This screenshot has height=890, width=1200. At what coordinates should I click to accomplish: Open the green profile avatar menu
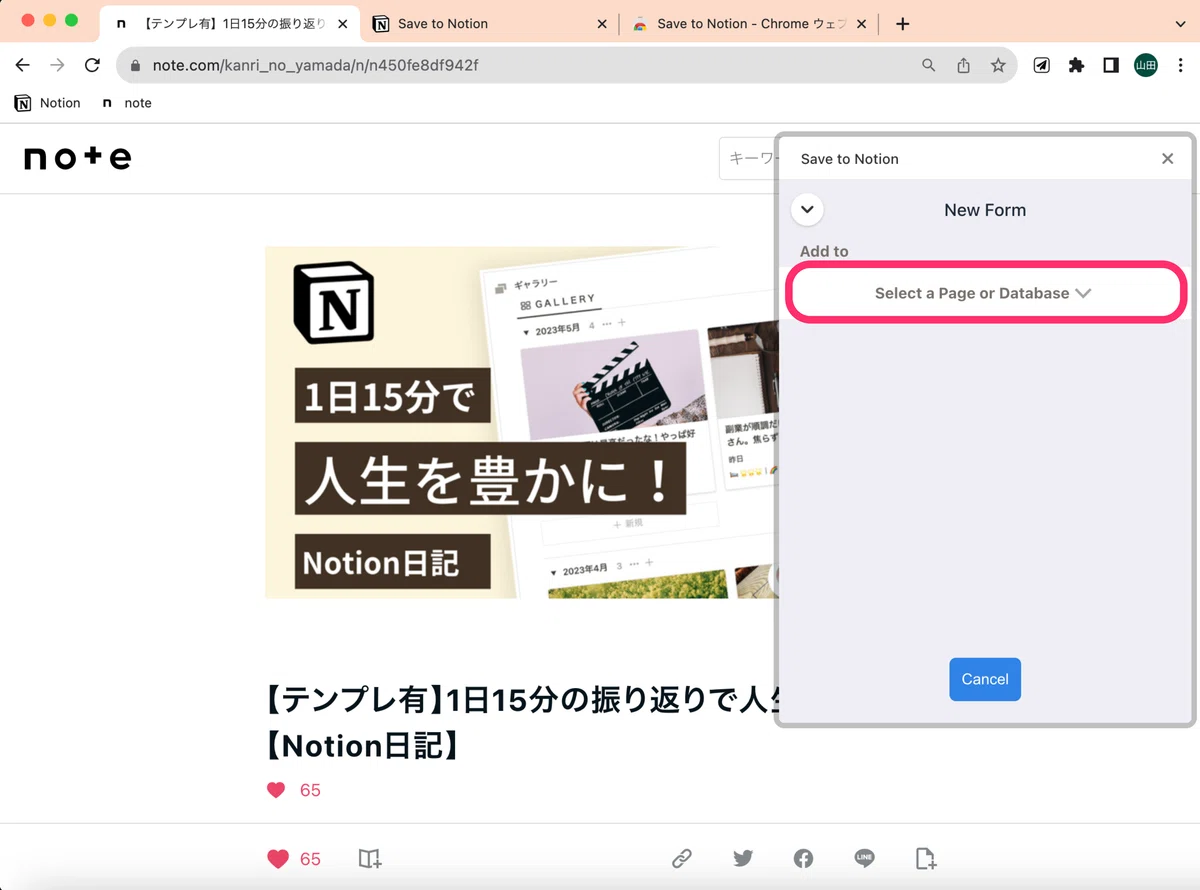coord(1145,65)
